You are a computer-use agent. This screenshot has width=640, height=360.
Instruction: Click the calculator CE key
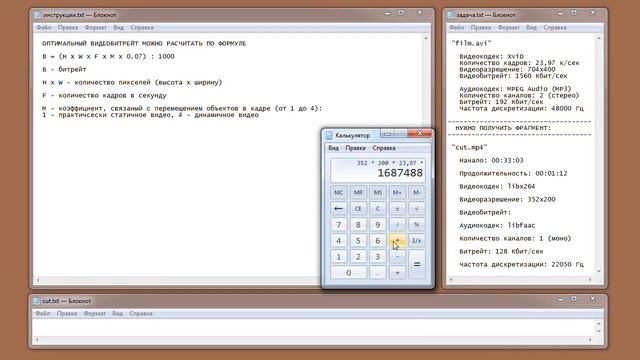(x=358, y=209)
